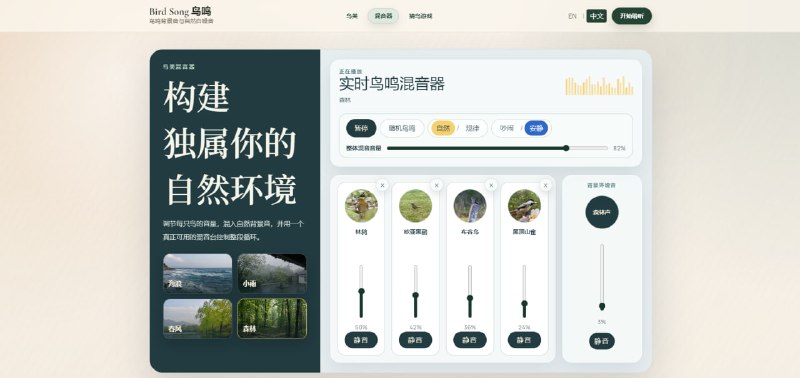Mute the 布谷鸟 channel via 静音
800x378 pixels.
pyautogui.click(x=470, y=340)
